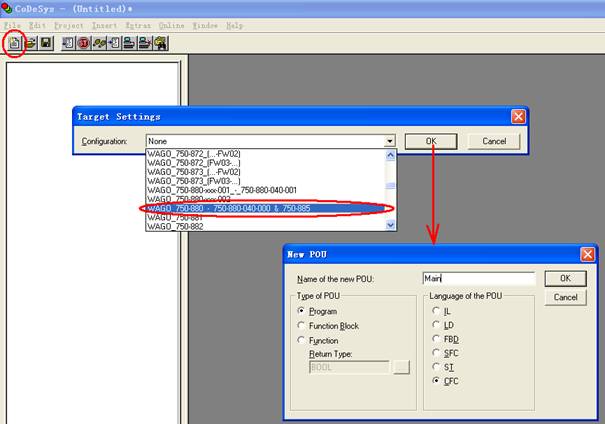The image size is (605, 424).
Task: Click Cancel in New POU dialog
Action: tap(565, 297)
